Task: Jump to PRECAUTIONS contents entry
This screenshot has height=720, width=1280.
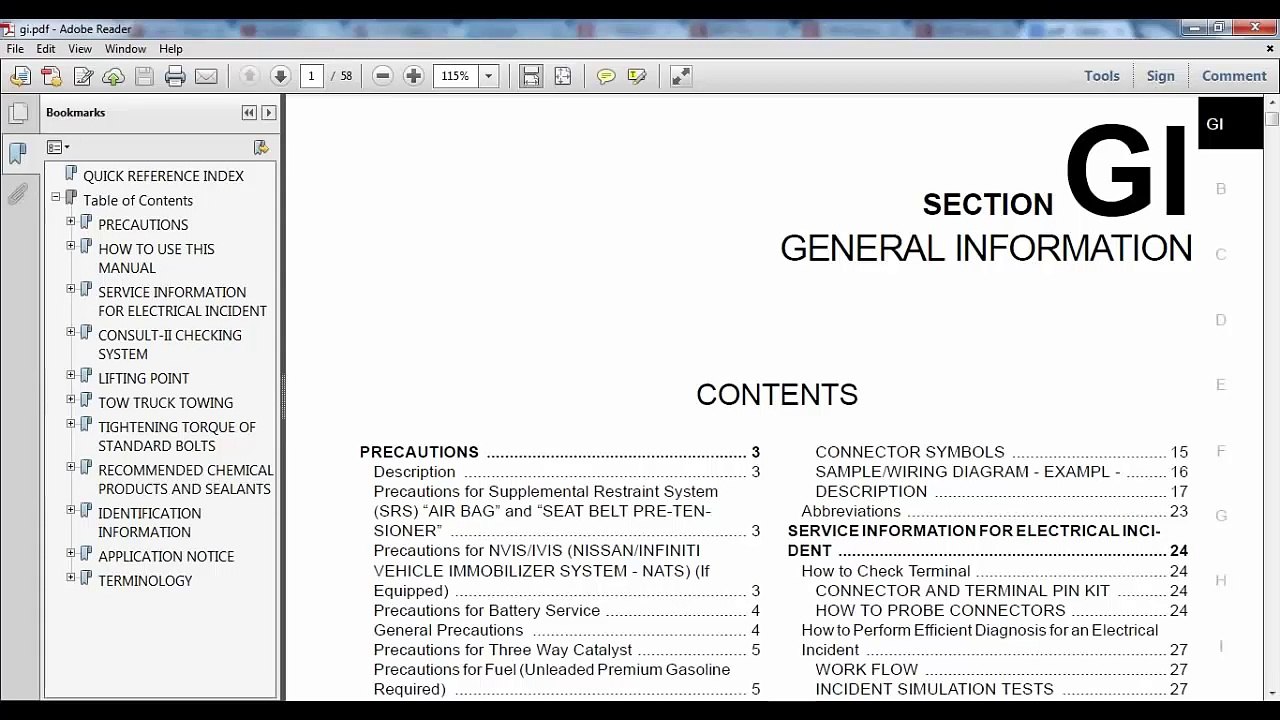Action: (560, 452)
